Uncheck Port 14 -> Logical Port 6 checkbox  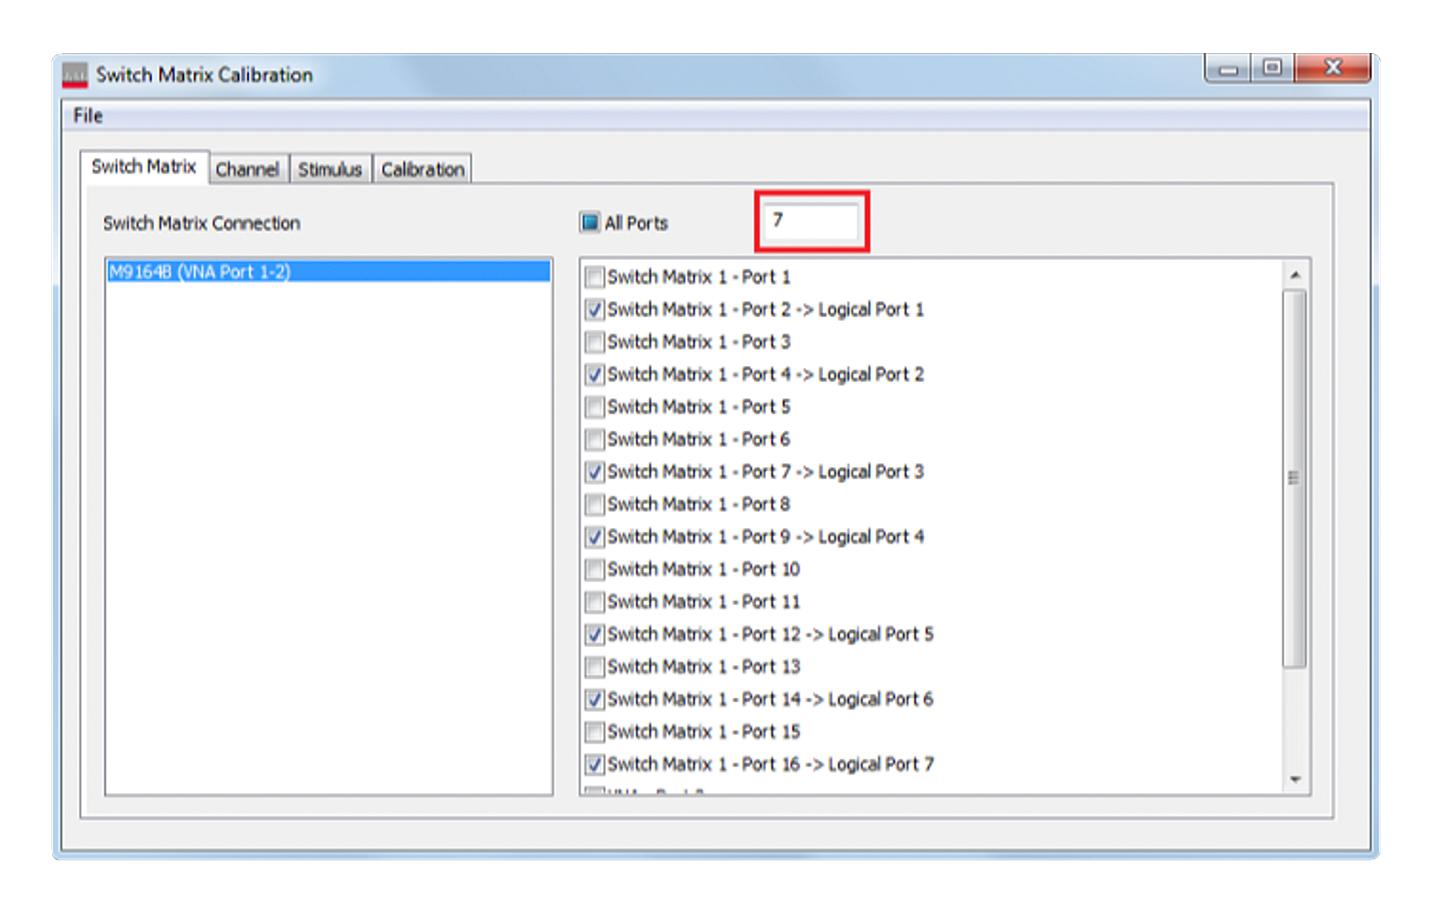tap(595, 699)
